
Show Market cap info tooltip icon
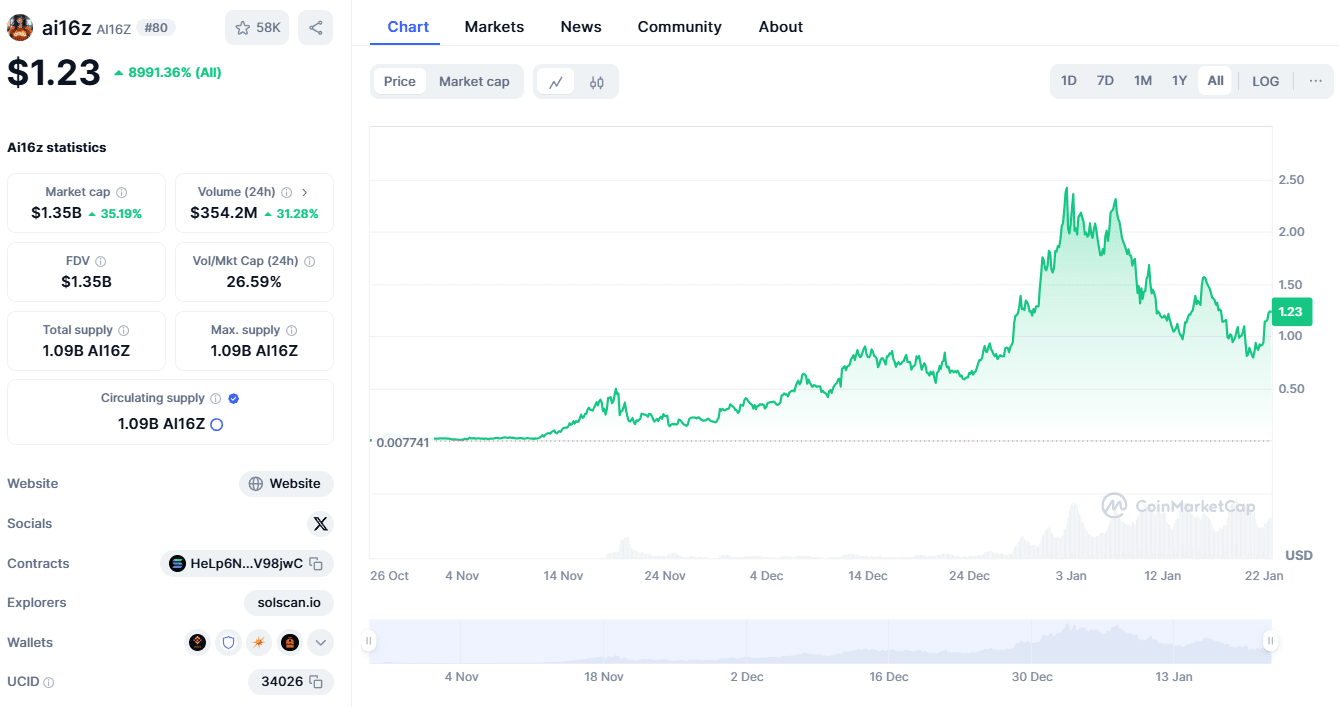pos(122,192)
